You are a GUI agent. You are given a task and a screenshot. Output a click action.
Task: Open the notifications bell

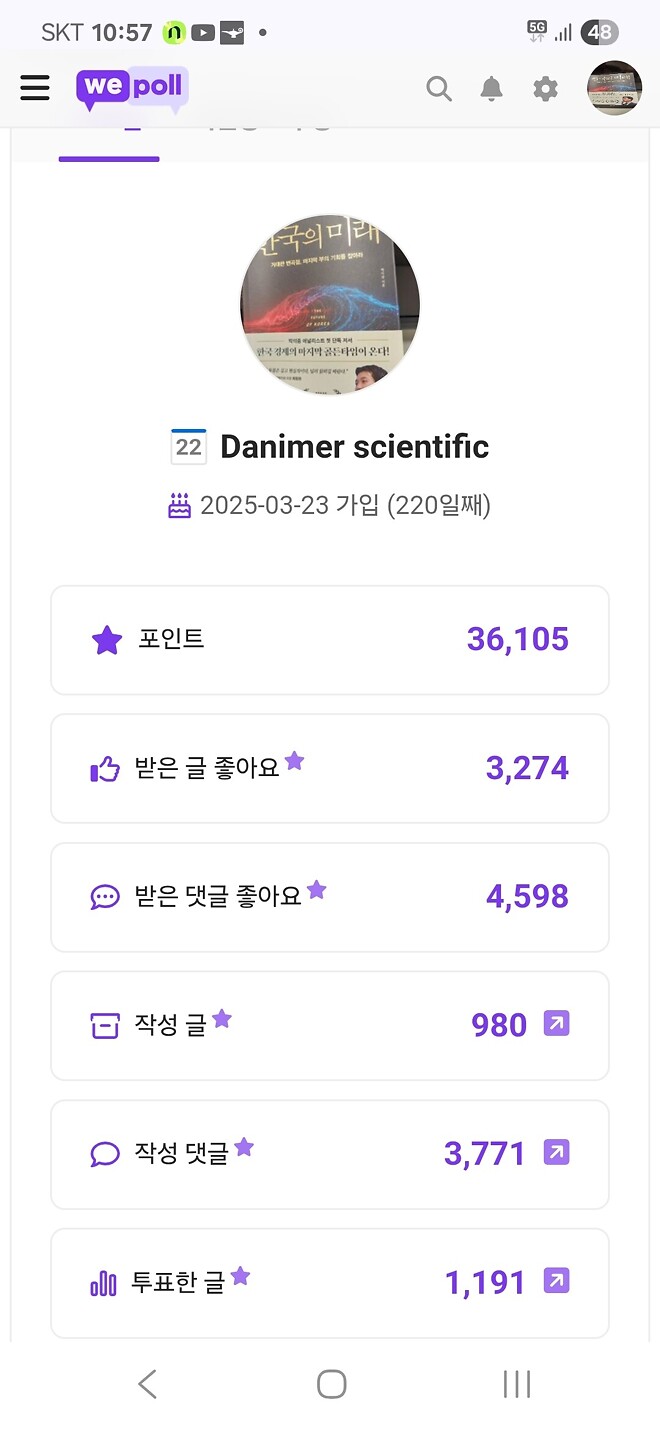[491, 88]
